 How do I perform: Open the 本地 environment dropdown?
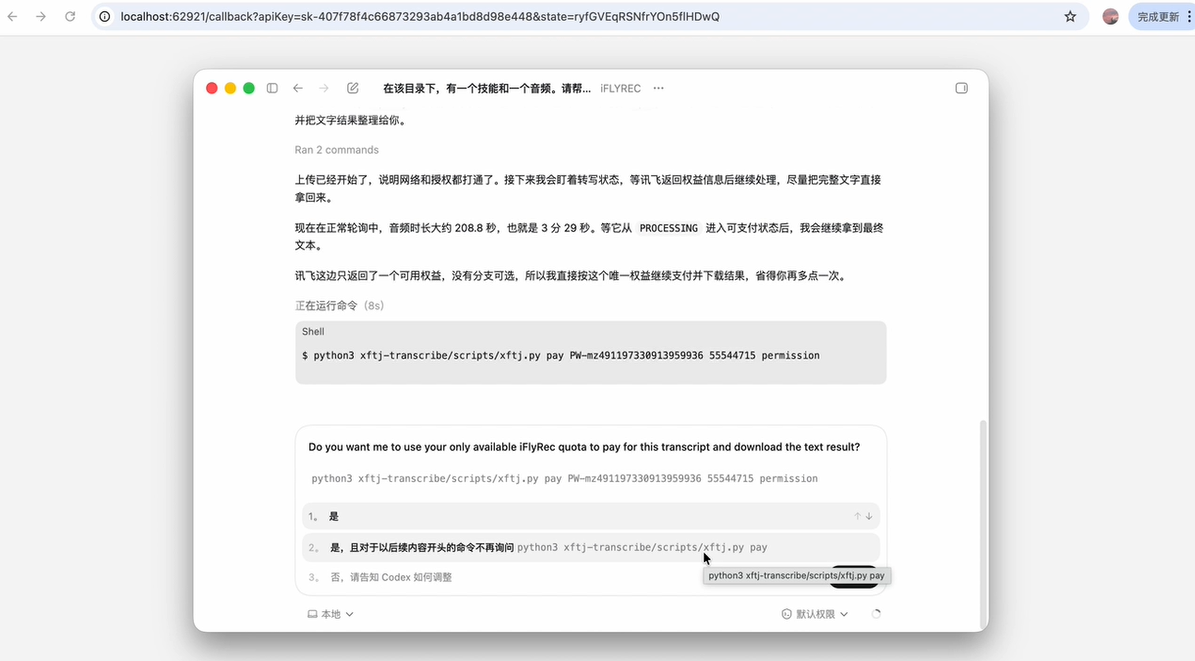[330, 614]
